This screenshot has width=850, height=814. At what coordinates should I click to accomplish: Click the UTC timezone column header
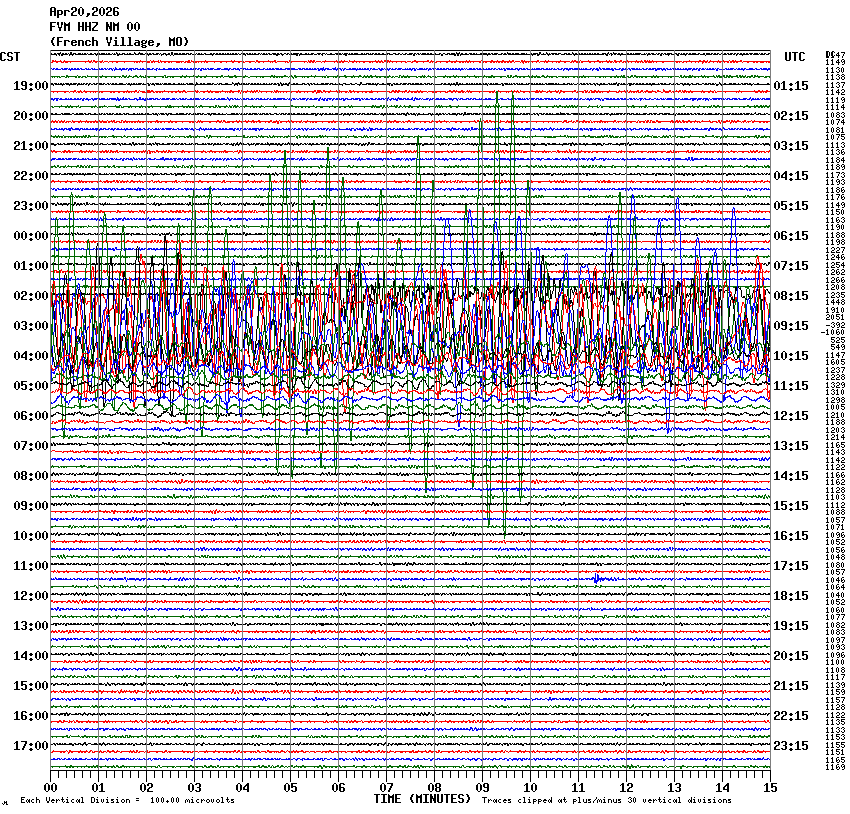pos(794,57)
